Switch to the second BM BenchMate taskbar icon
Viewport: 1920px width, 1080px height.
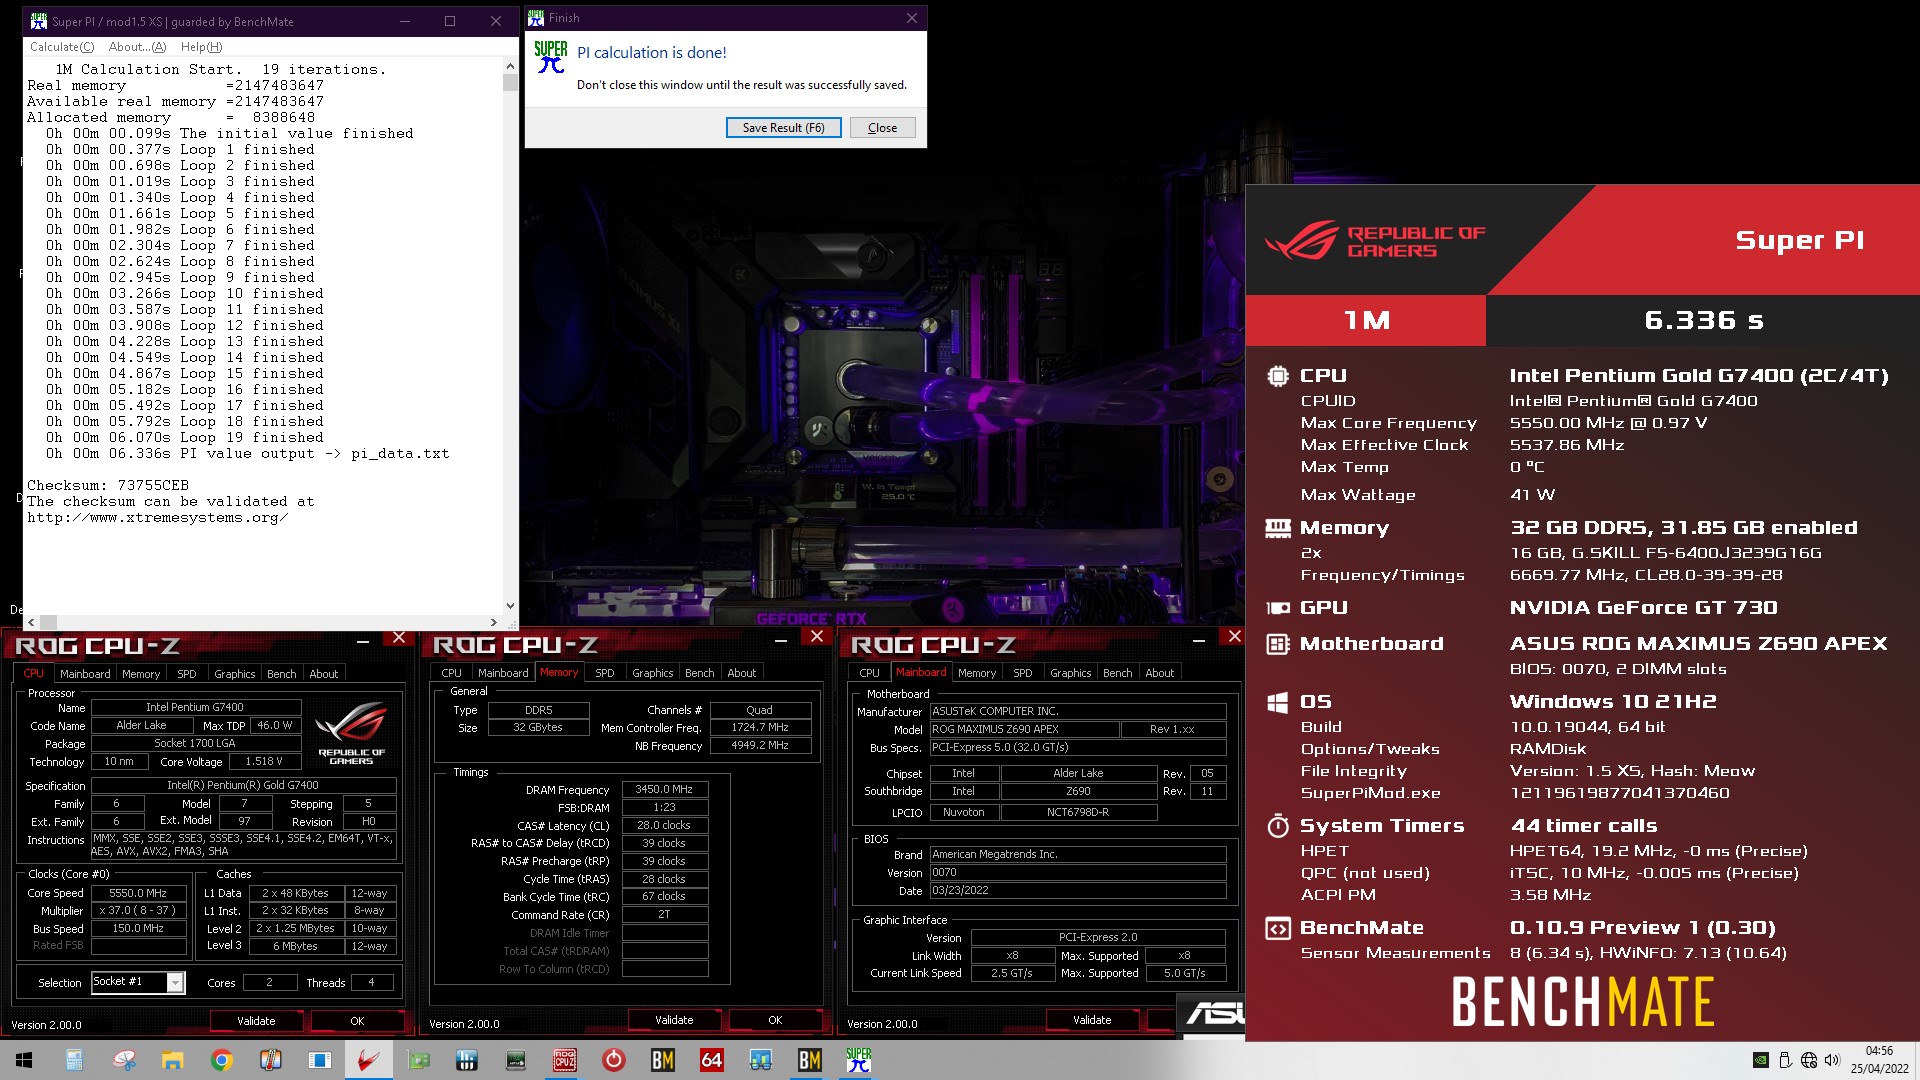click(810, 1060)
